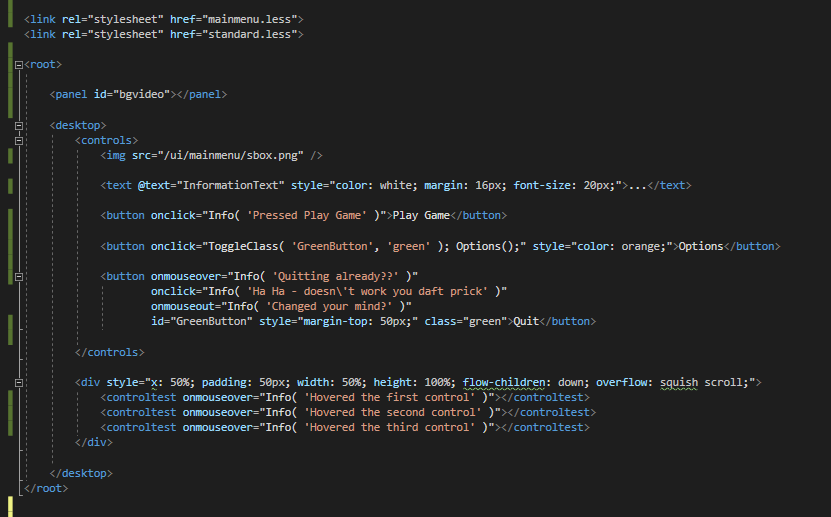
Task: Click 'Pressed Play Game' string literal
Action: click(307, 216)
